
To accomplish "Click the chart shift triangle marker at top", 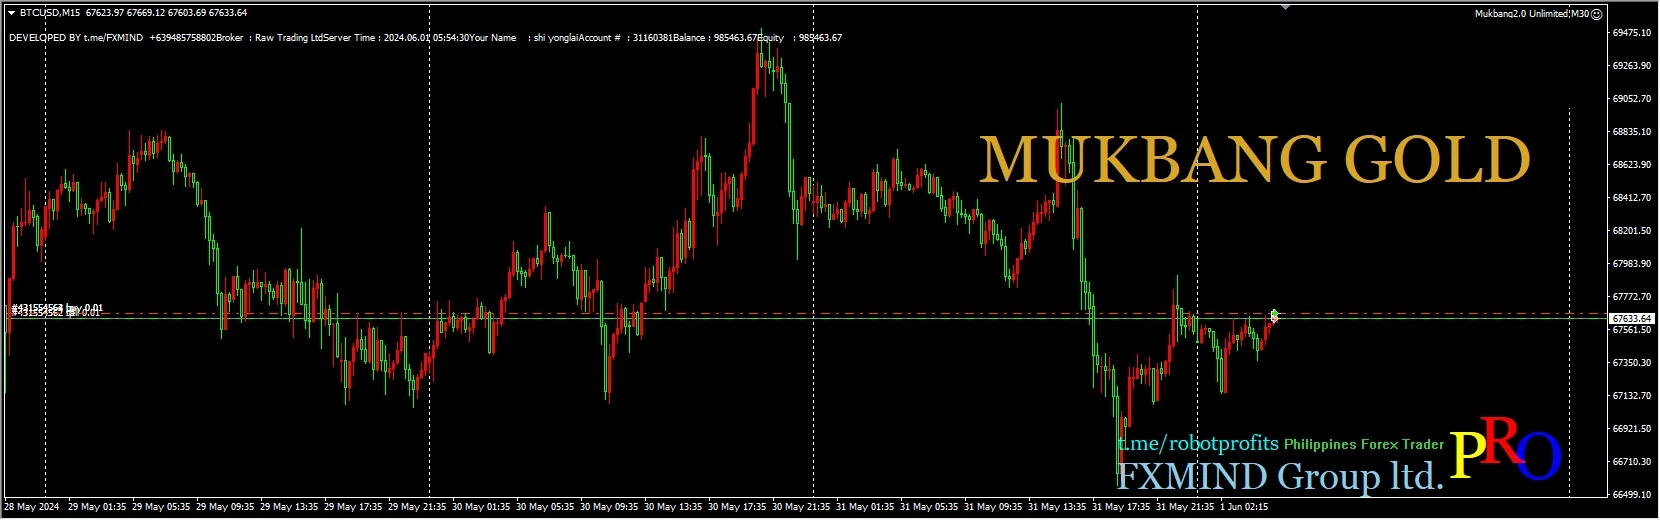I will point(1286,7).
